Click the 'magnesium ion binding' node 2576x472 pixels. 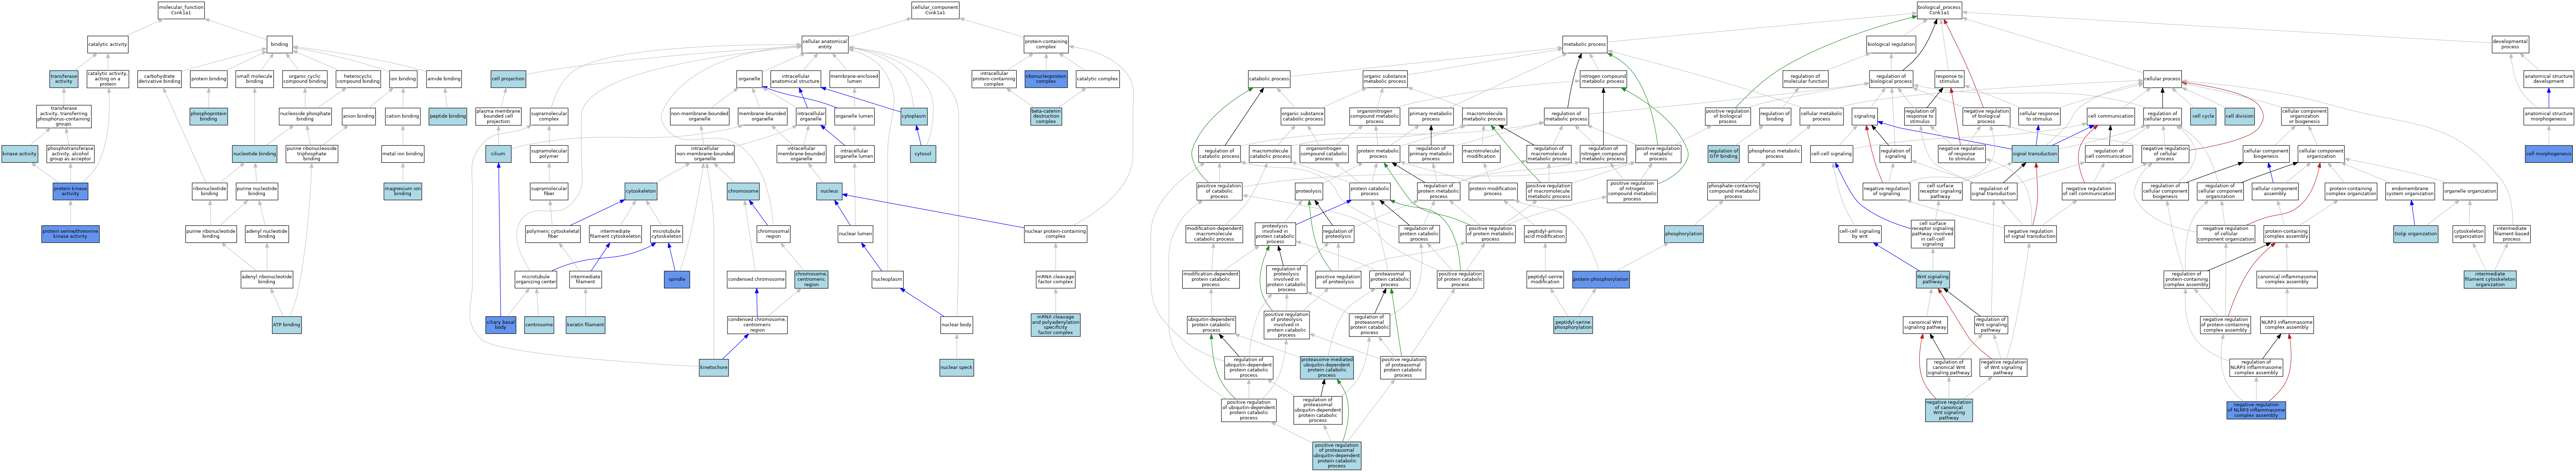coord(403,191)
